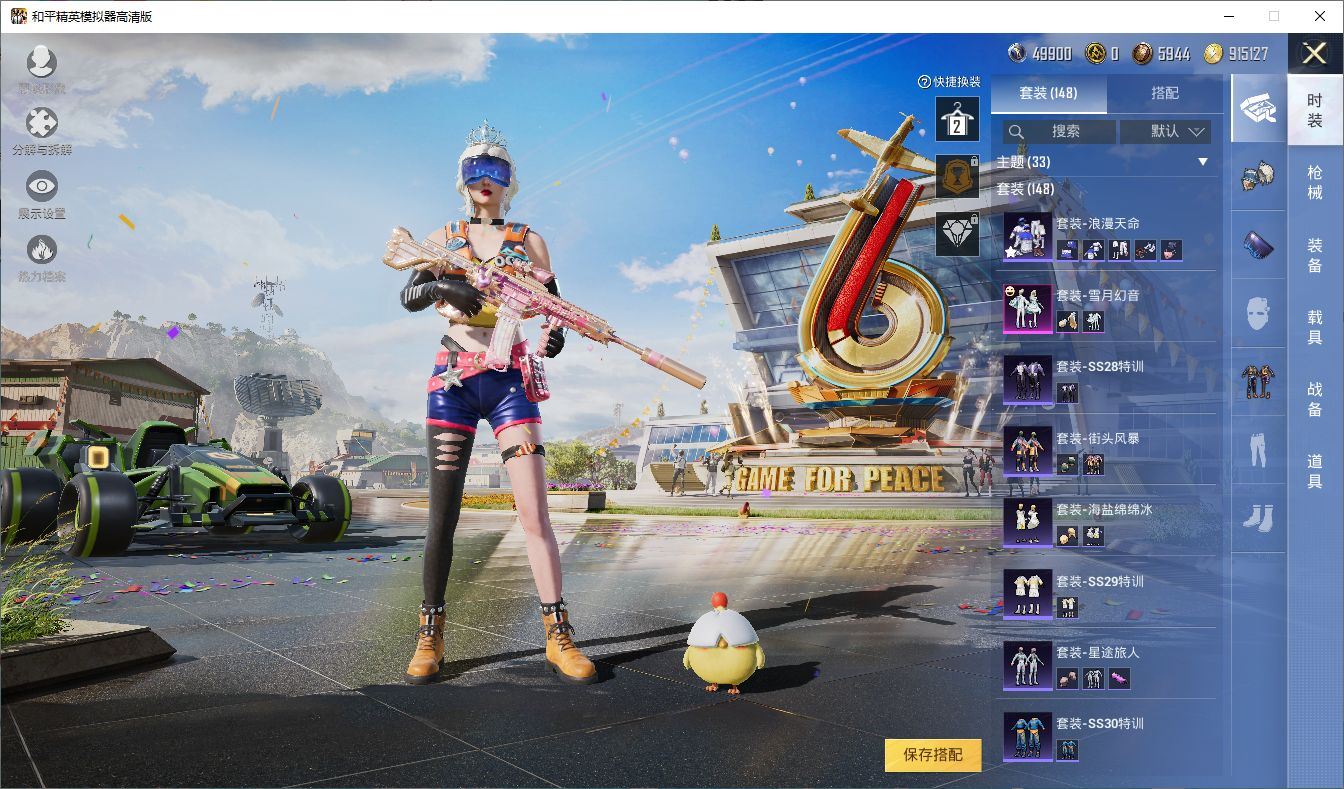1344x789 pixels.
Task: Click the locked trophy outfit slot
Action: (x=957, y=176)
